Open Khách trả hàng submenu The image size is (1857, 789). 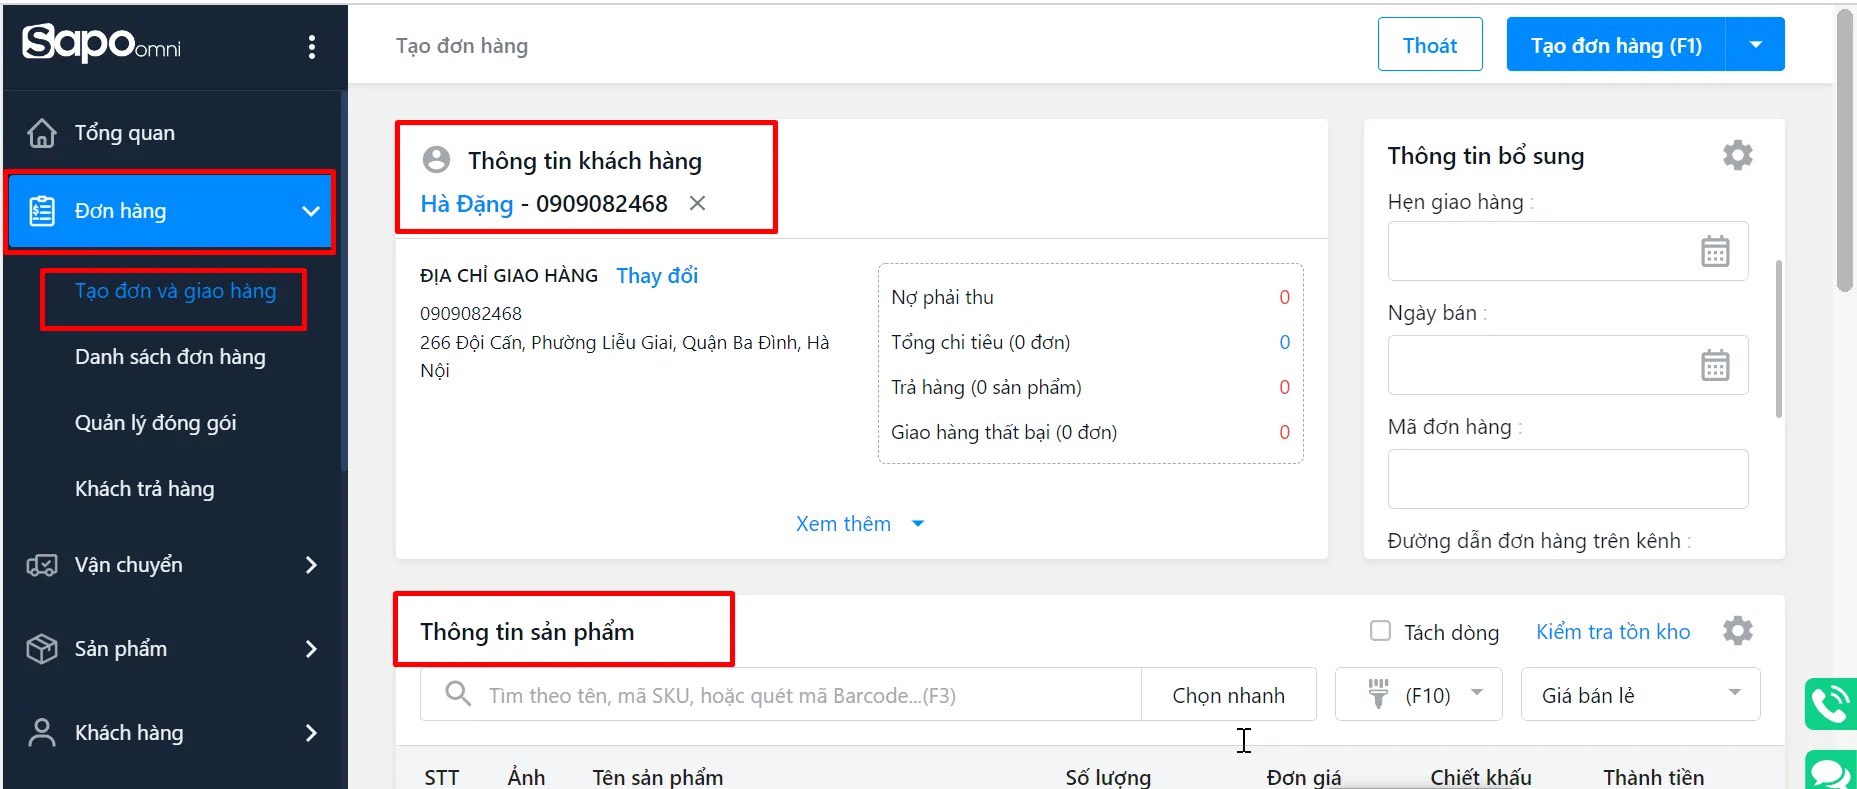coord(144,489)
